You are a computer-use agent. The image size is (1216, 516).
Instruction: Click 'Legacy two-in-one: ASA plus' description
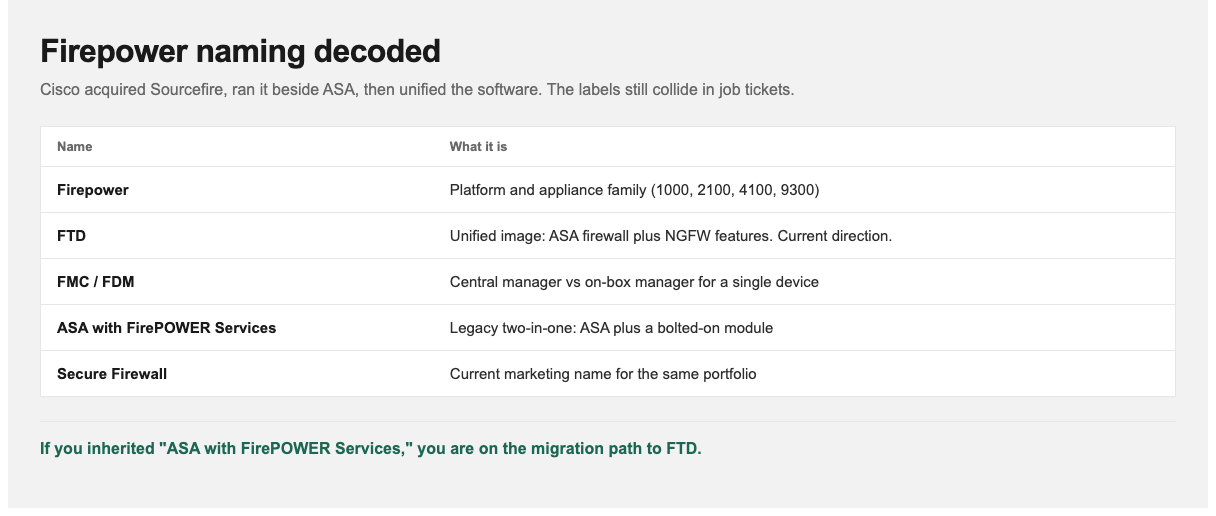pyautogui.click(x=611, y=328)
